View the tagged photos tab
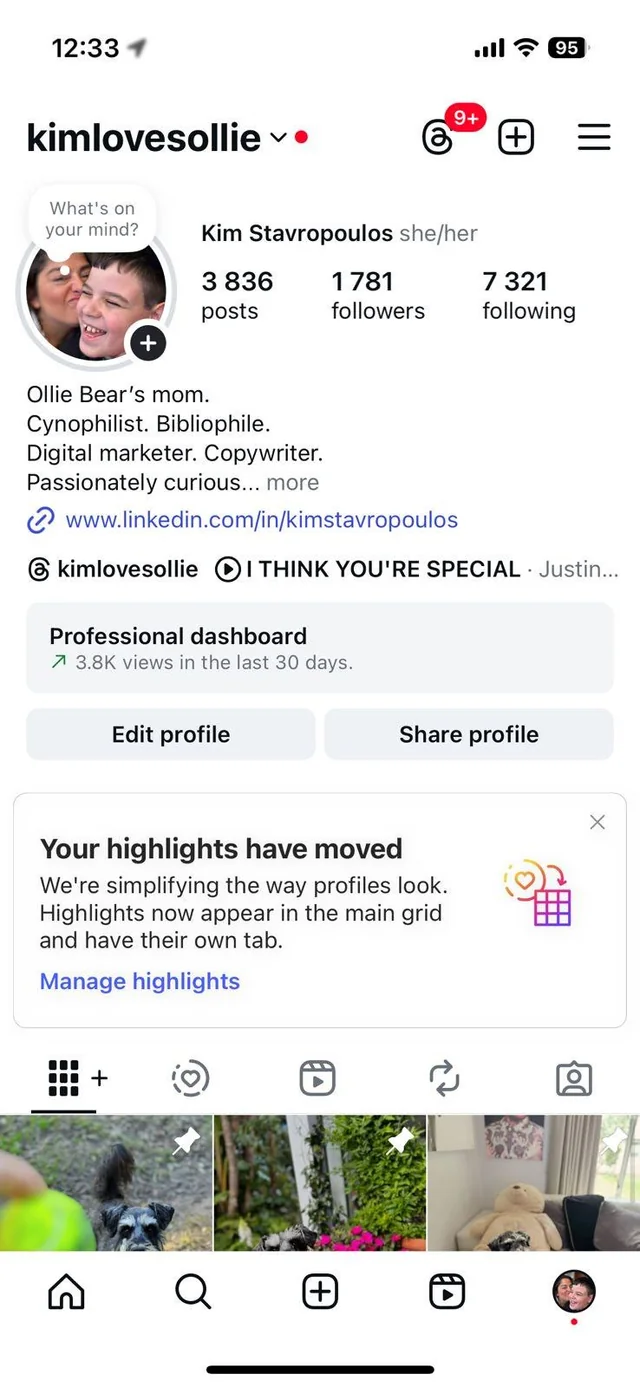The height and width of the screenshot is (1387, 640). (573, 1078)
